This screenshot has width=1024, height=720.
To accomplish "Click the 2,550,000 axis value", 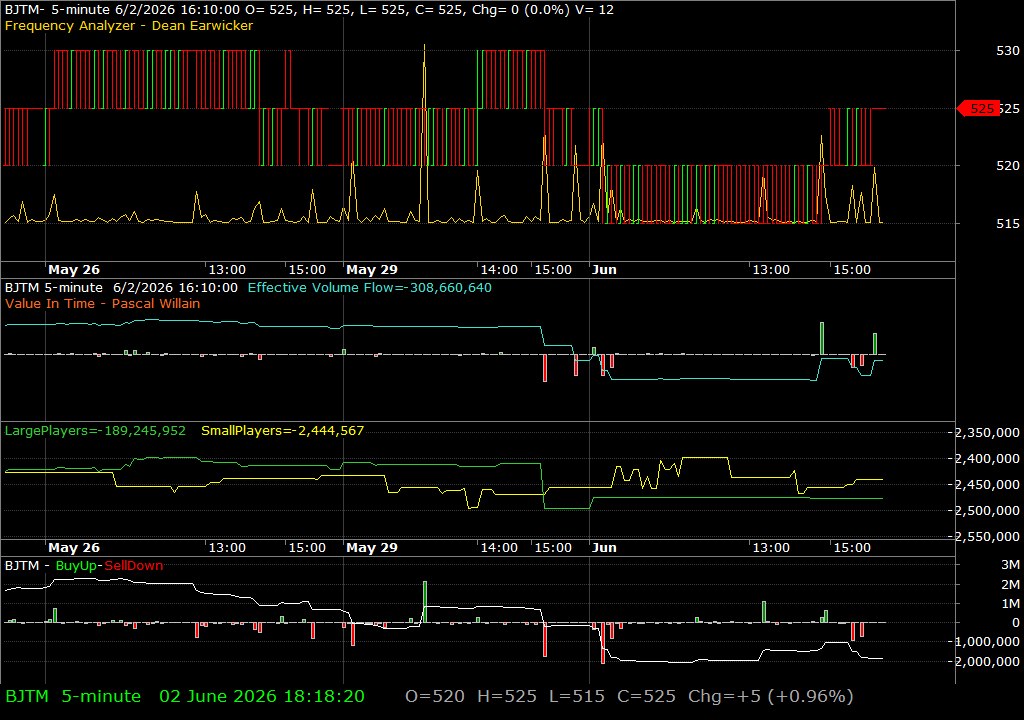I will [987, 536].
